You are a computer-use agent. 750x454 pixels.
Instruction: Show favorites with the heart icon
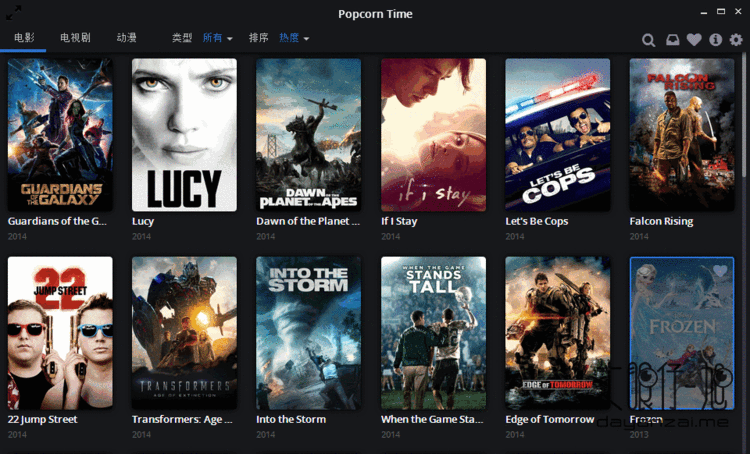[694, 40]
